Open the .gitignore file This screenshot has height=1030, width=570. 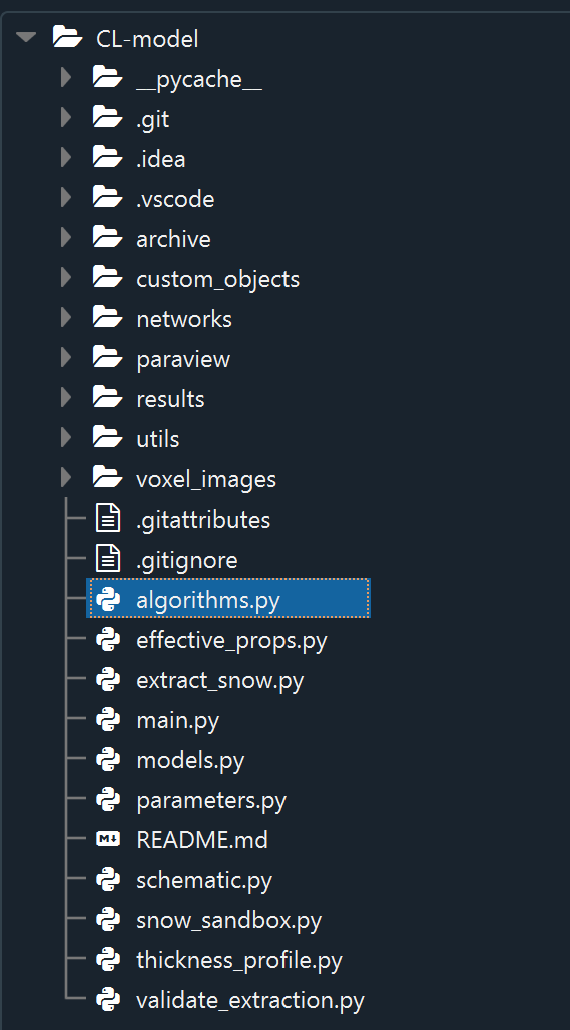pos(186,561)
